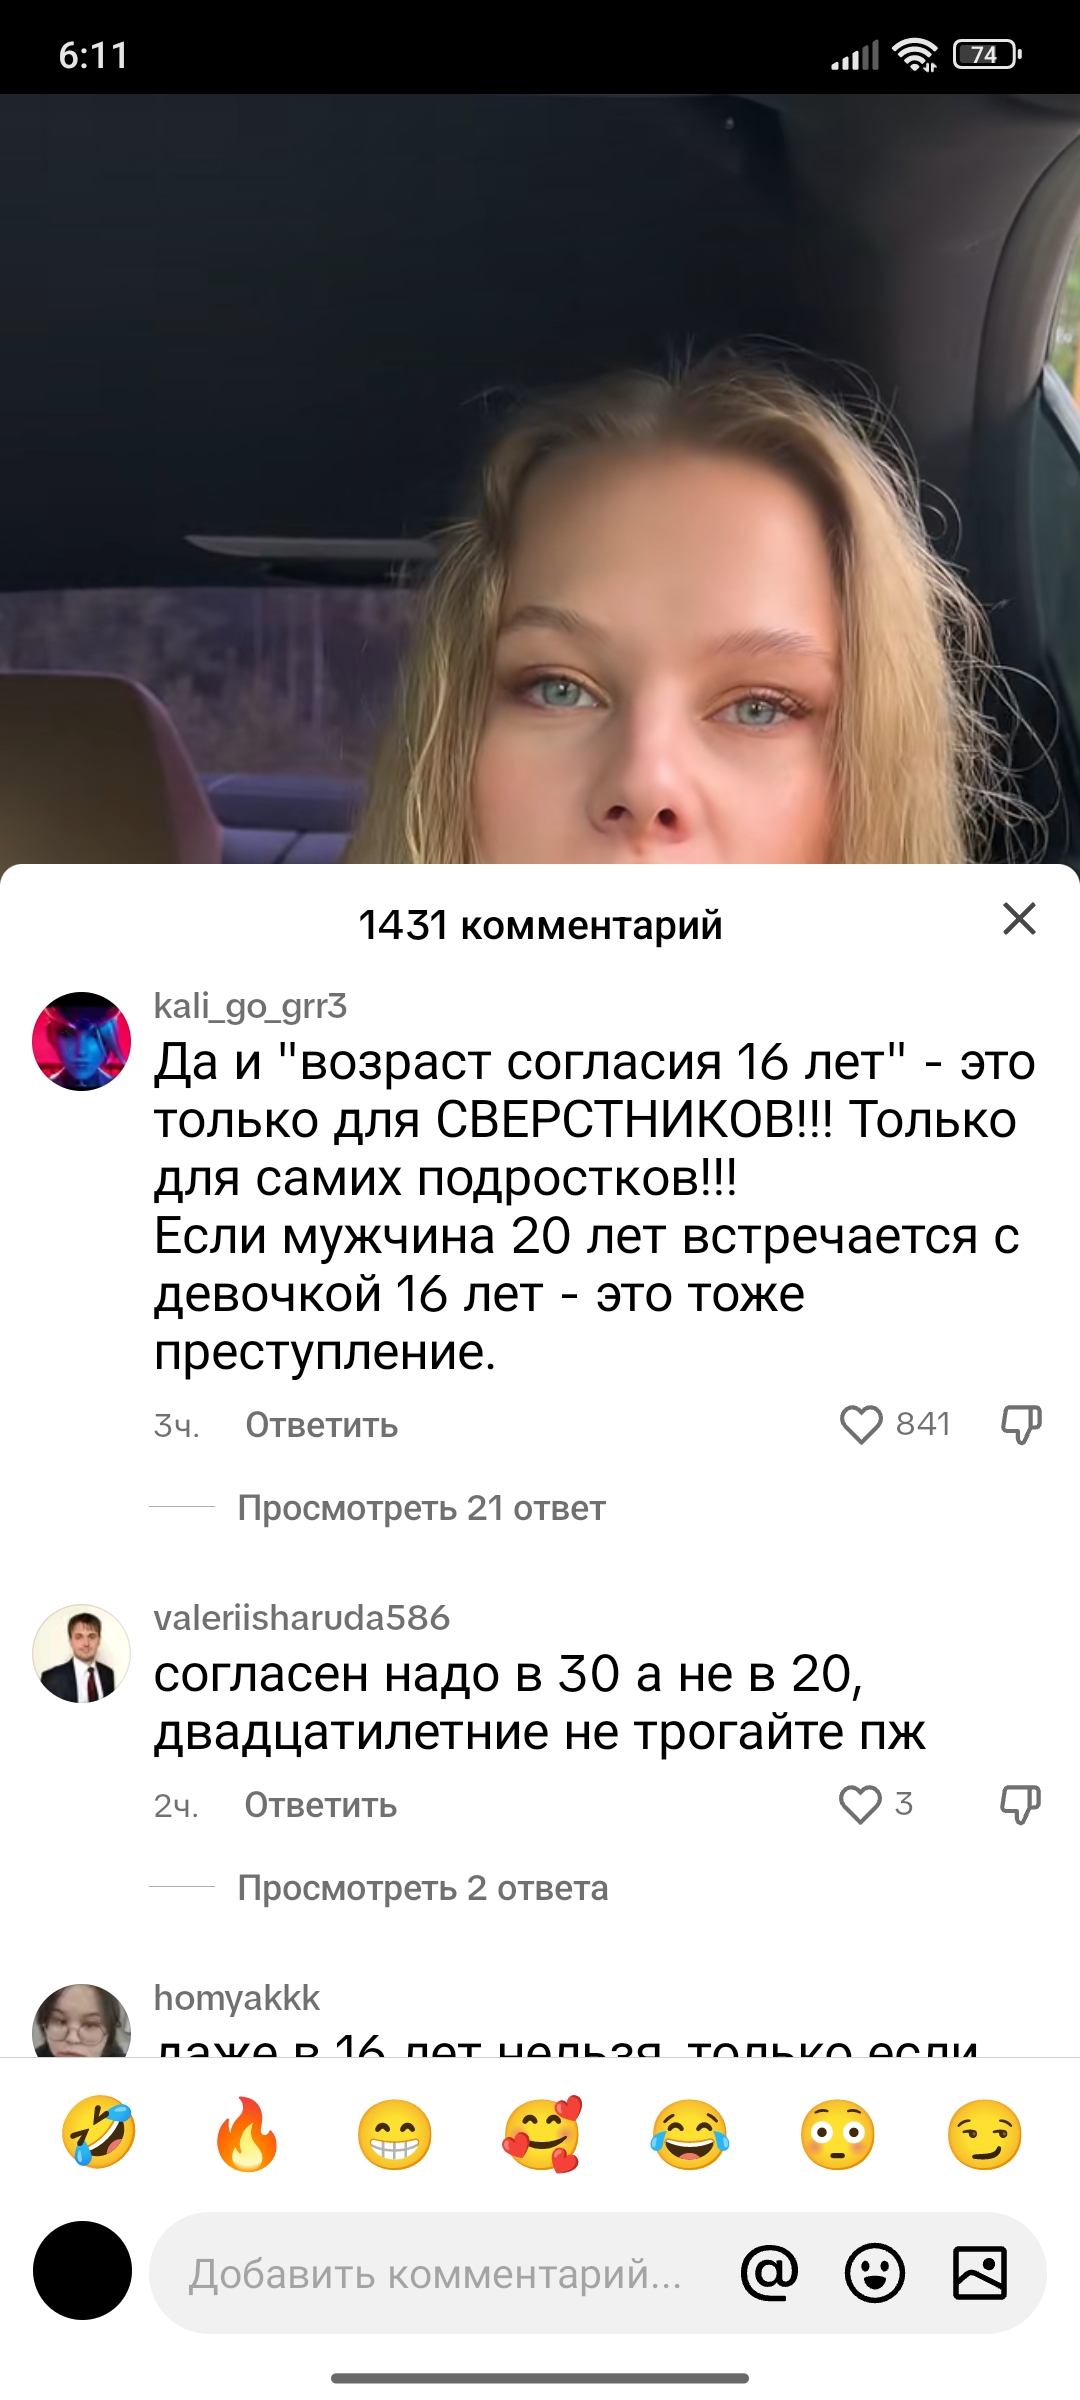Attach an image via picture icon
Screen dimensions: 1080x2400
click(x=979, y=2273)
